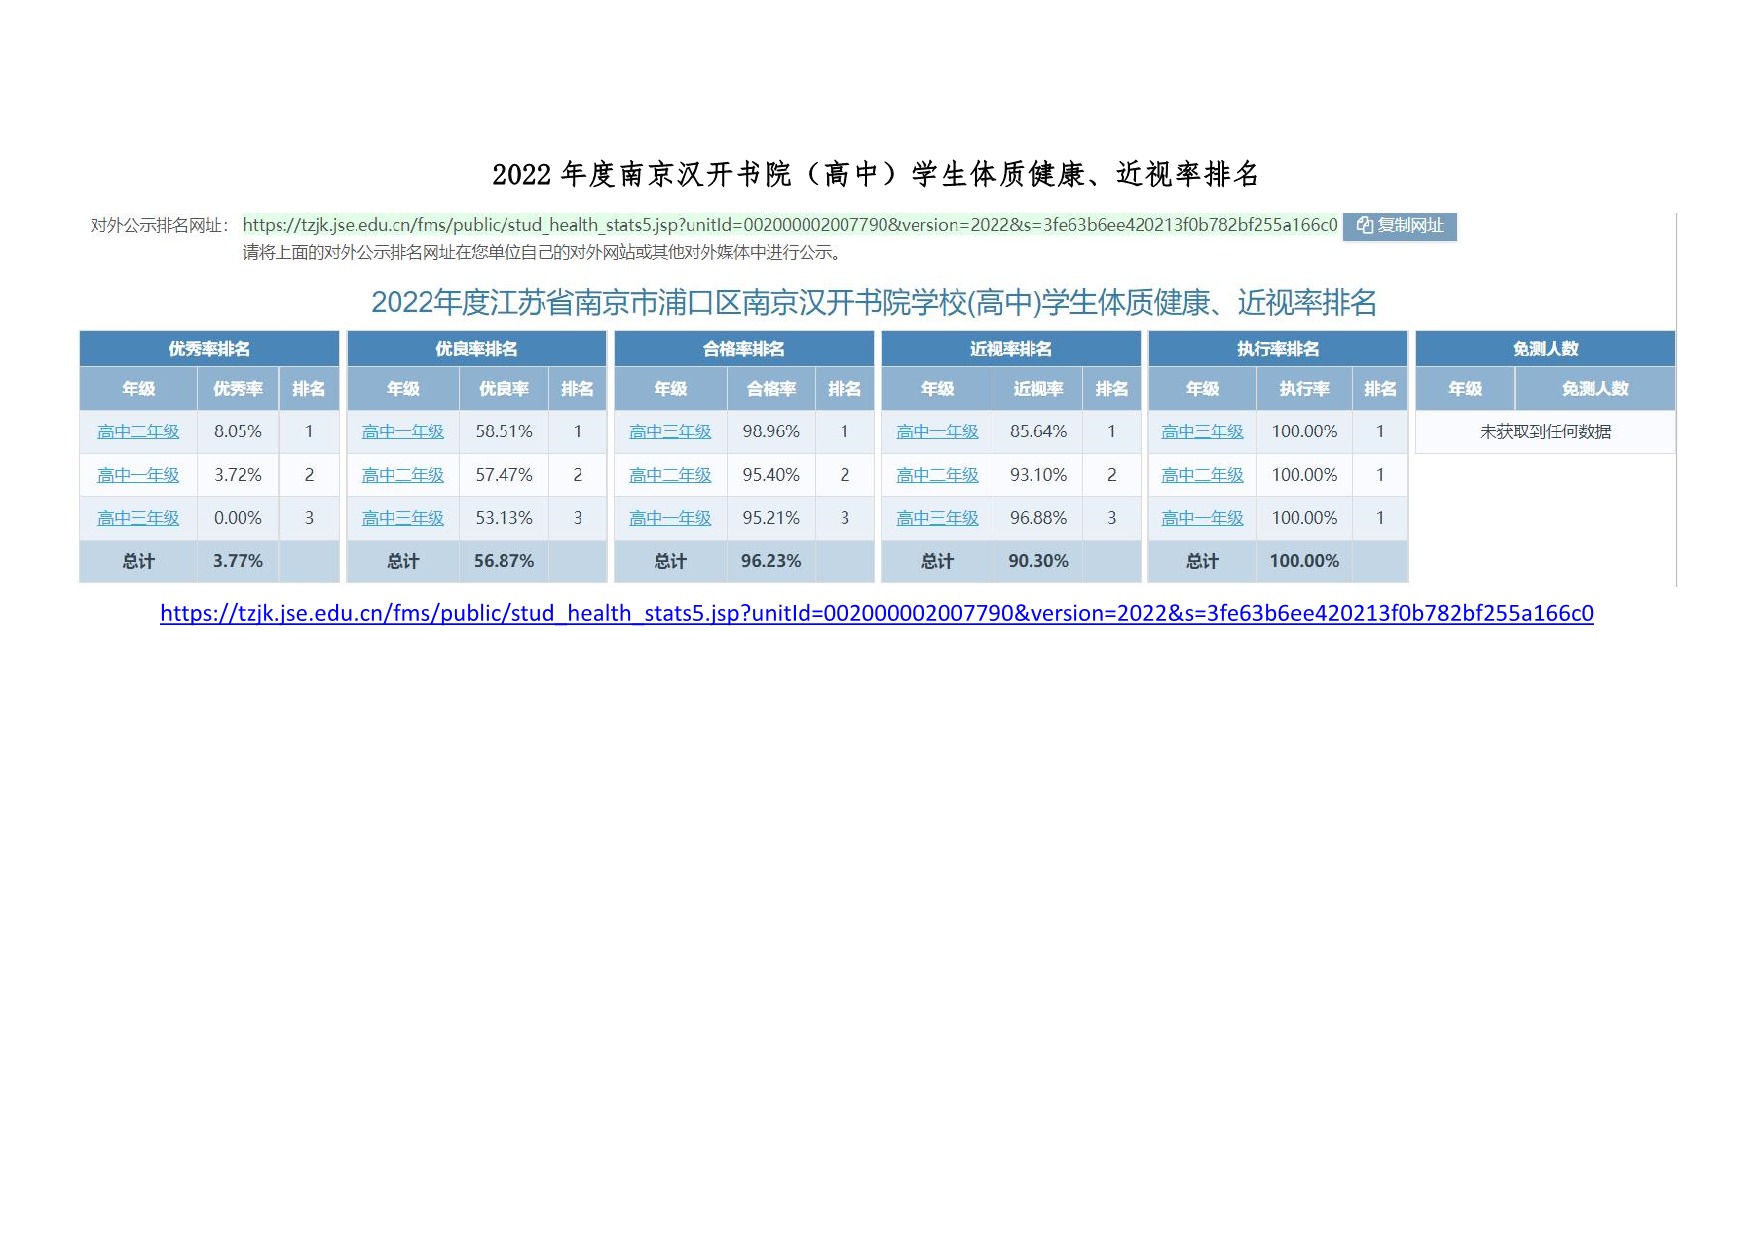Open 高中三年级 link in 合格率排名 table
This screenshot has height=1241, width=1754.
[670, 432]
